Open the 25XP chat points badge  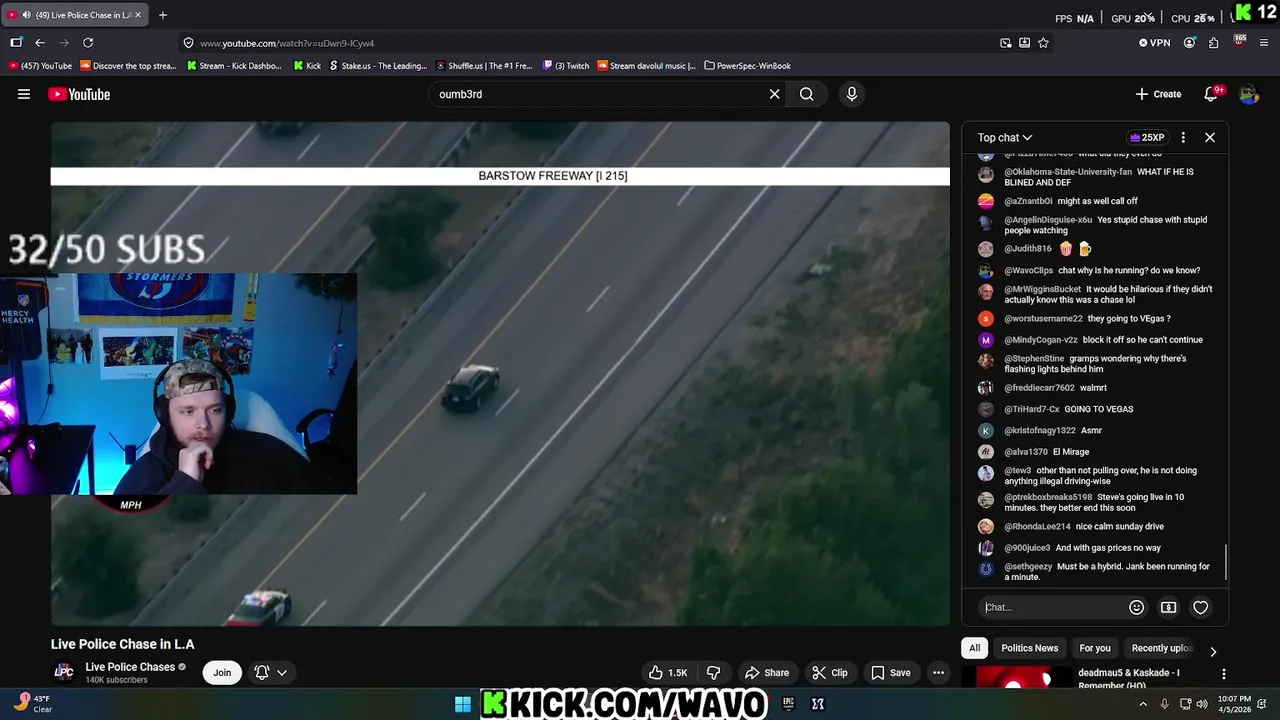pos(1146,138)
